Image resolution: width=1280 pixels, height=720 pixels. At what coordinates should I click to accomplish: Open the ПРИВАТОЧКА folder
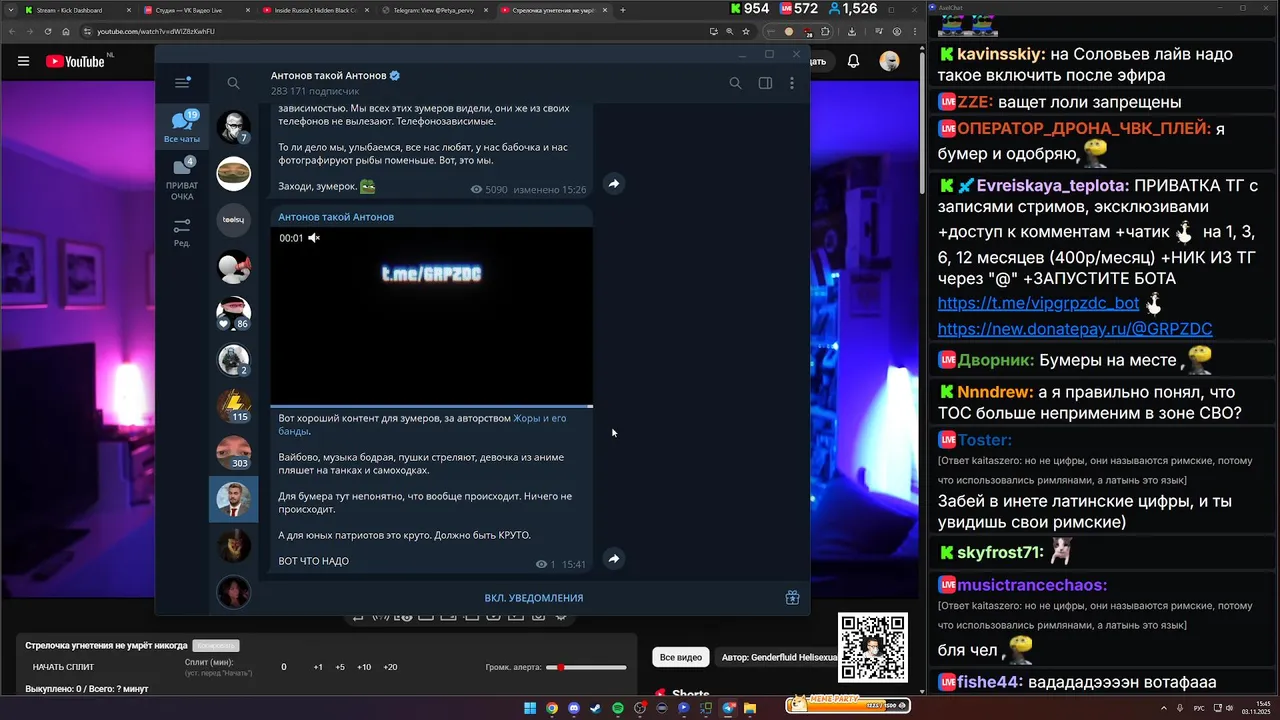pos(182,178)
